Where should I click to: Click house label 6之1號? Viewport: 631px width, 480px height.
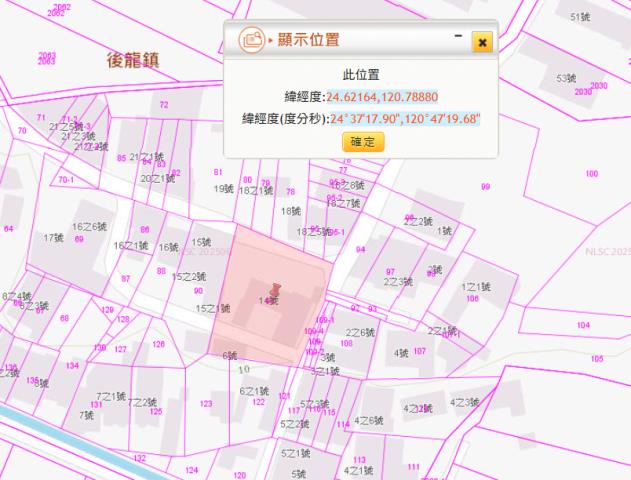[254, 391]
